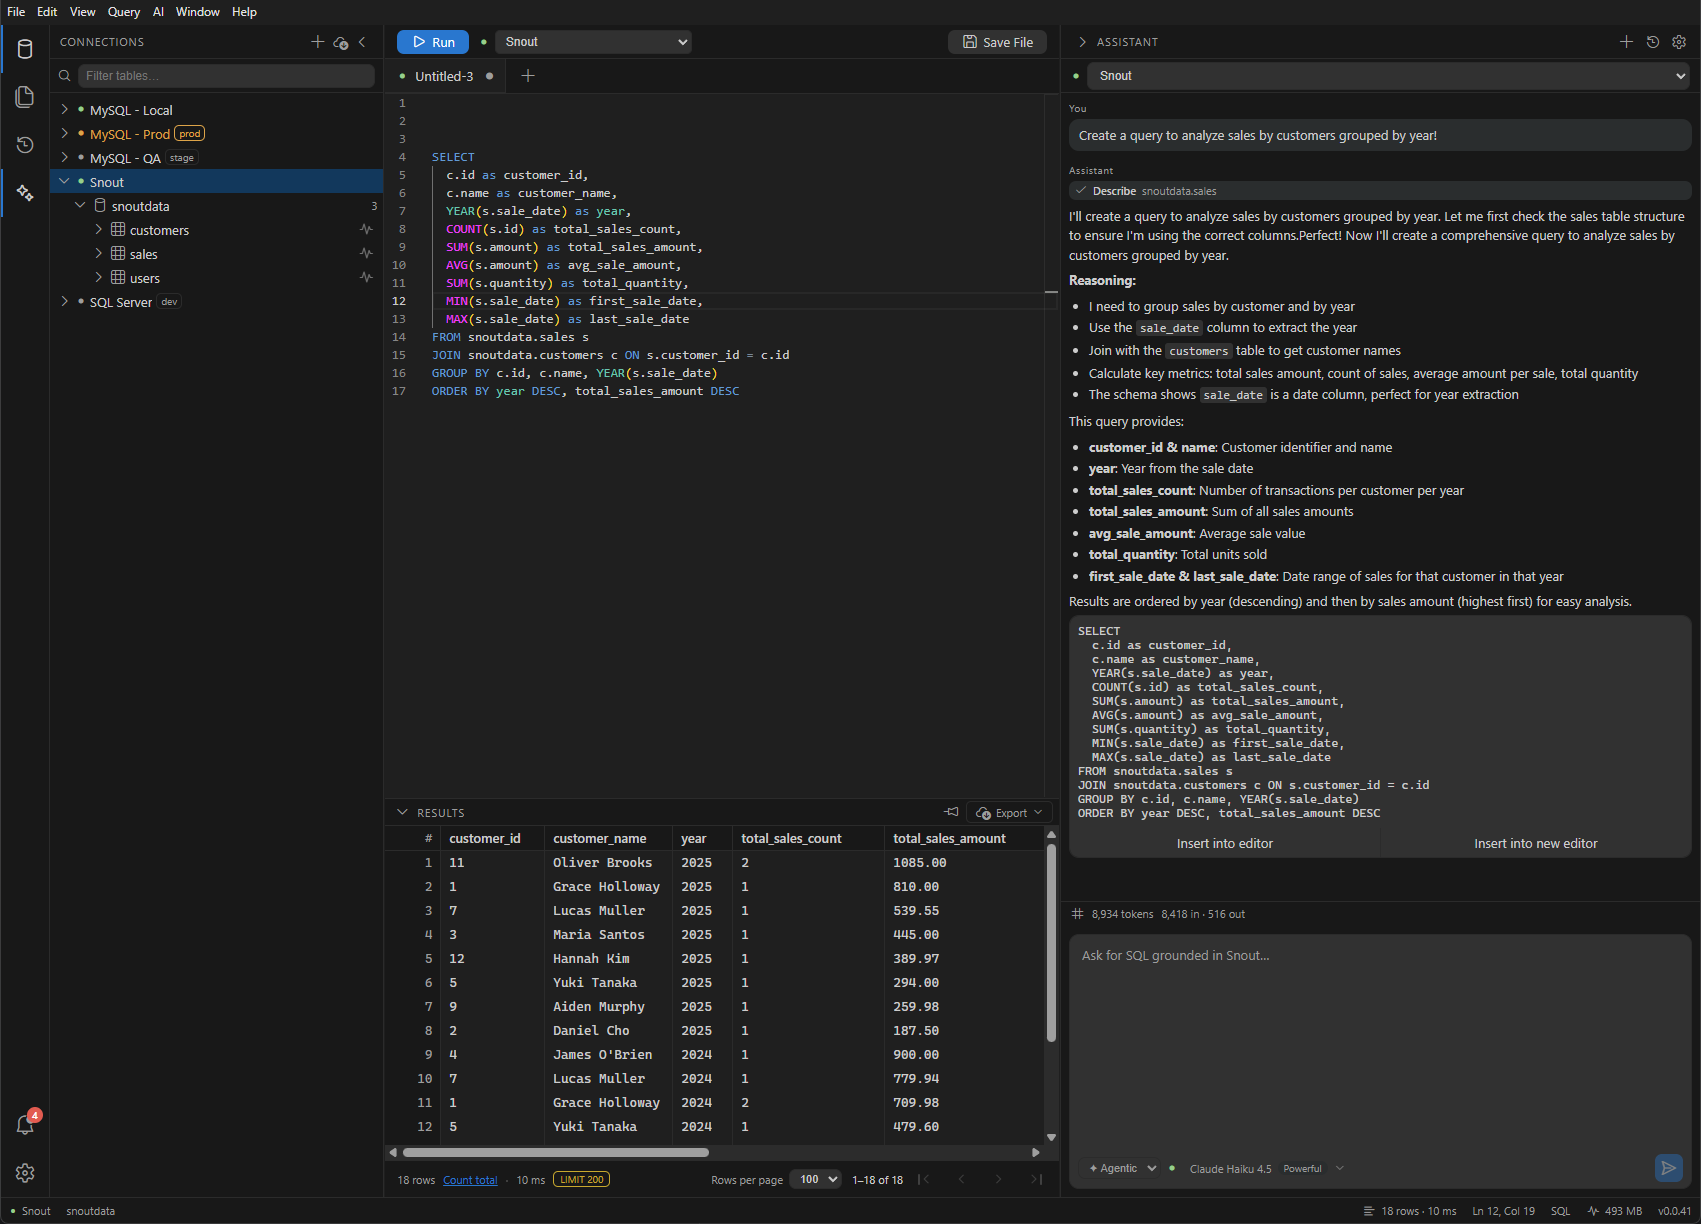The width and height of the screenshot is (1701, 1224).
Task: Open the Agentic mode dropdown
Action: tap(1121, 1168)
